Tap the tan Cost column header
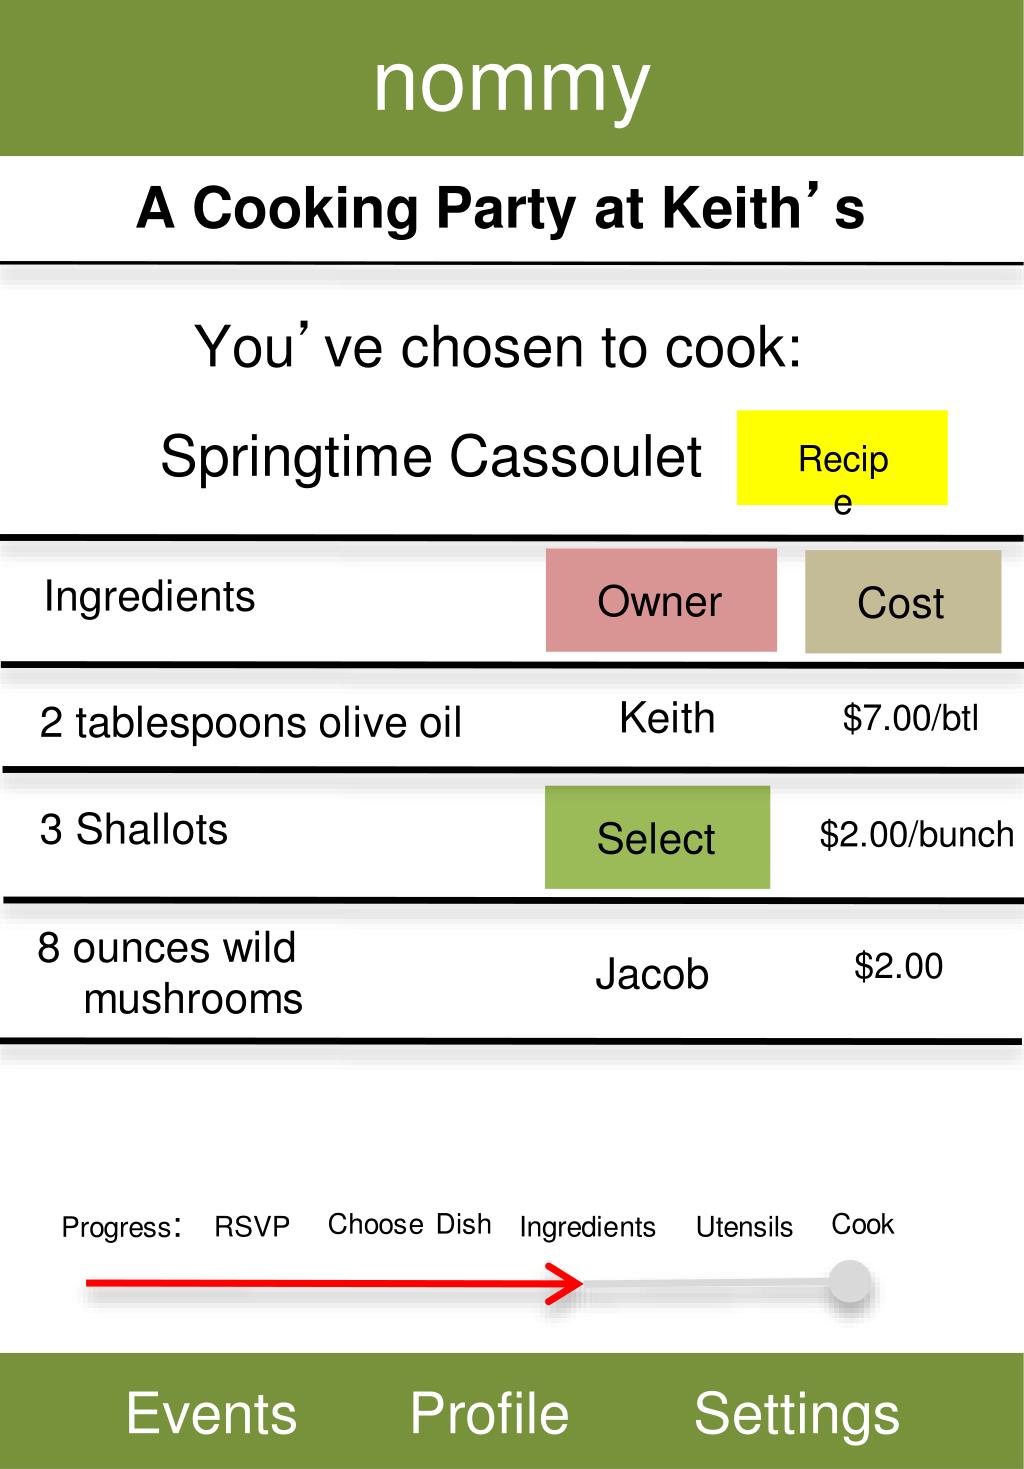1024x1469 pixels. click(x=903, y=602)
